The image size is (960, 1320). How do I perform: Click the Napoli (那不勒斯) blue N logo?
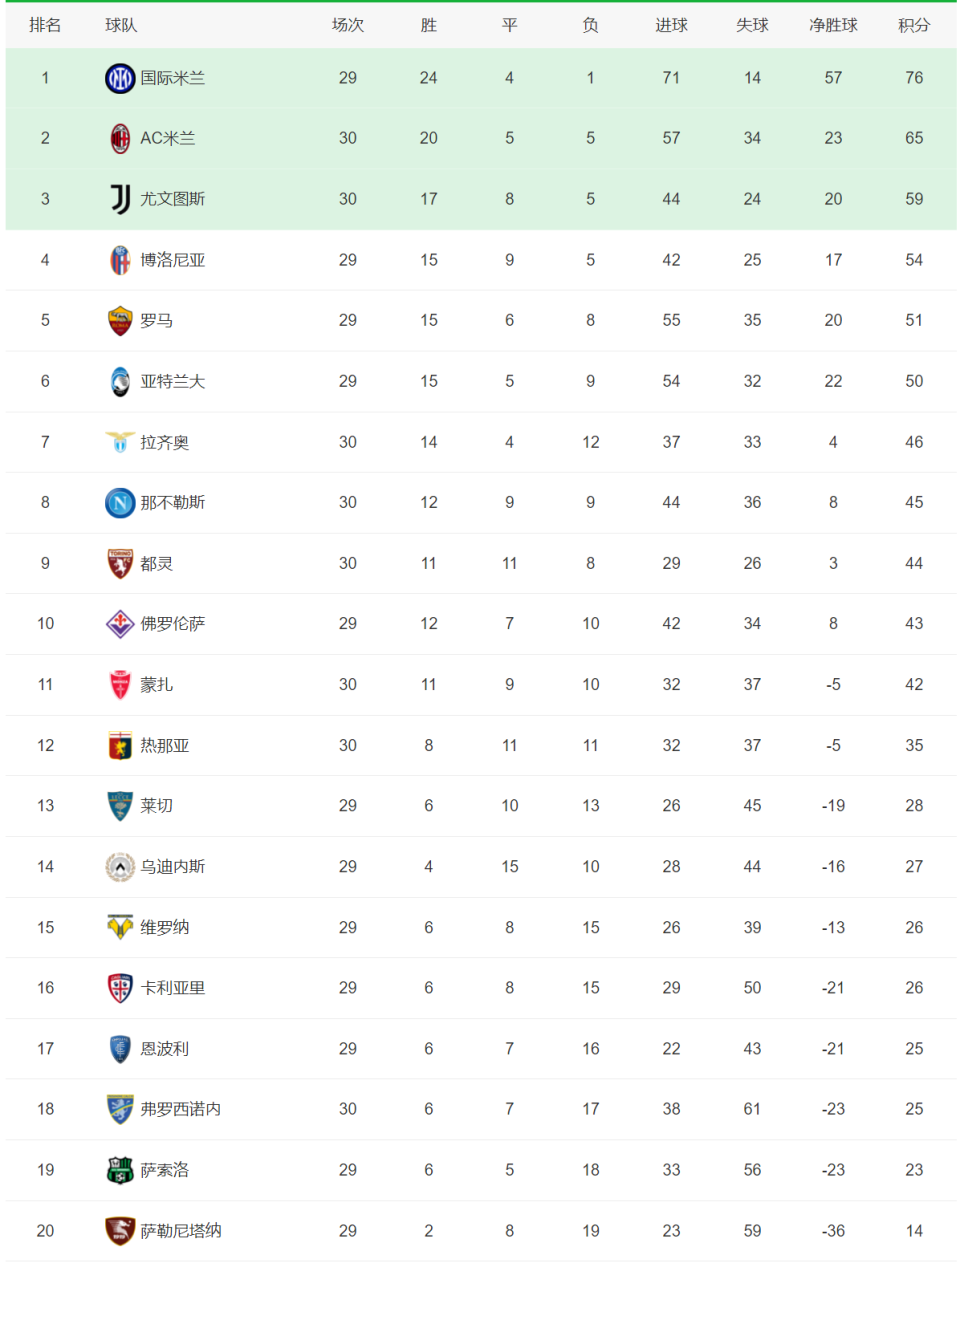coord(120,503)
